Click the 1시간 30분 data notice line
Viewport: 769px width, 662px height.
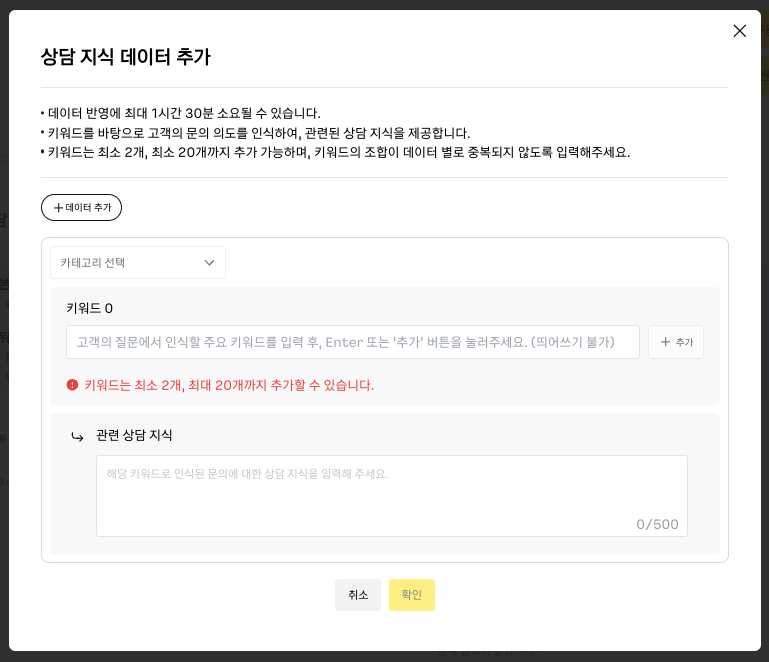(183, 113)
